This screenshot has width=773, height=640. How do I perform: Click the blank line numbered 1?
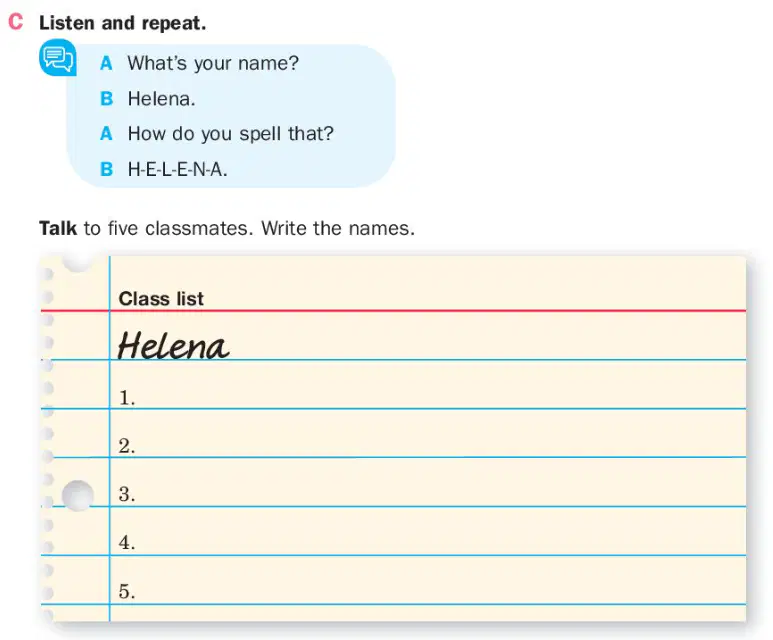[427, 386]
